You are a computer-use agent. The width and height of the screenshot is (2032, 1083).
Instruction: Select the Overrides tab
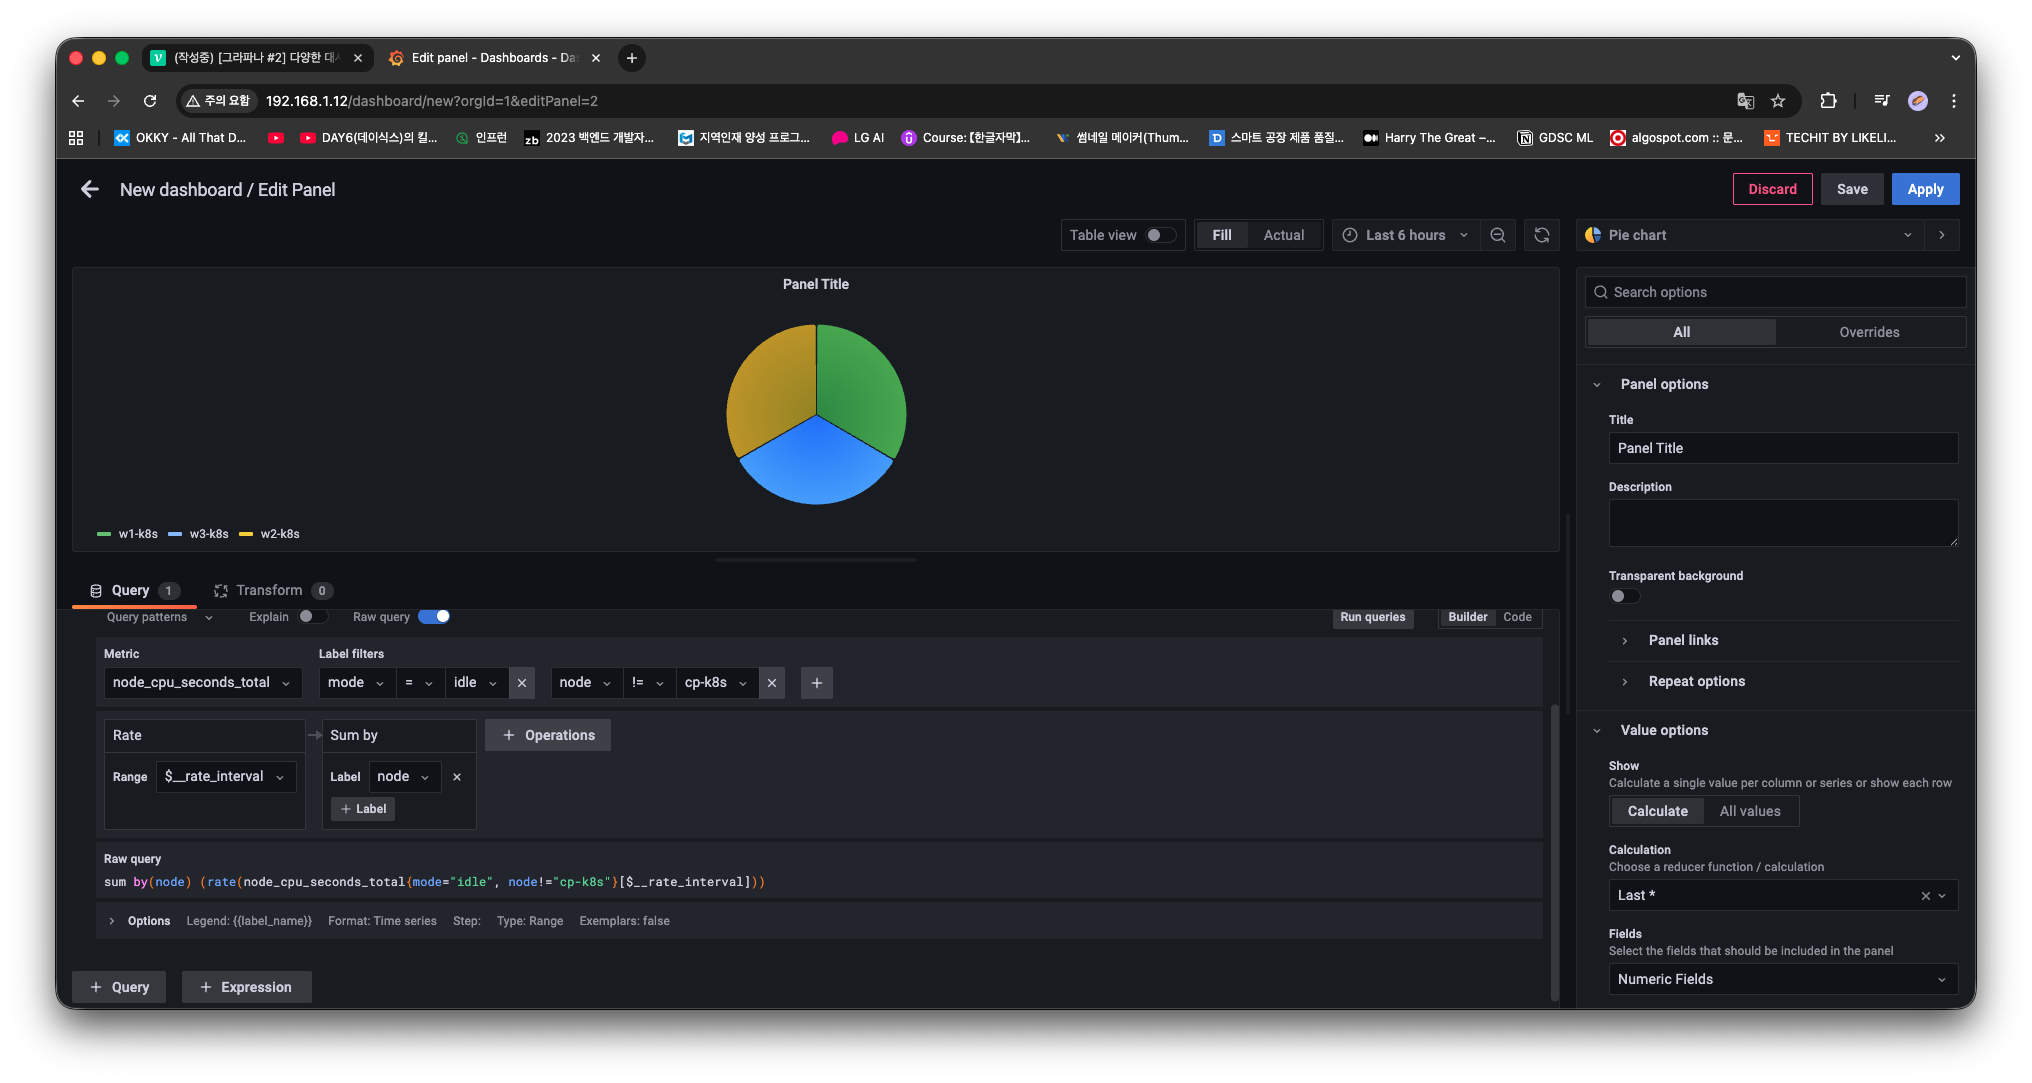click(1869, 332)
